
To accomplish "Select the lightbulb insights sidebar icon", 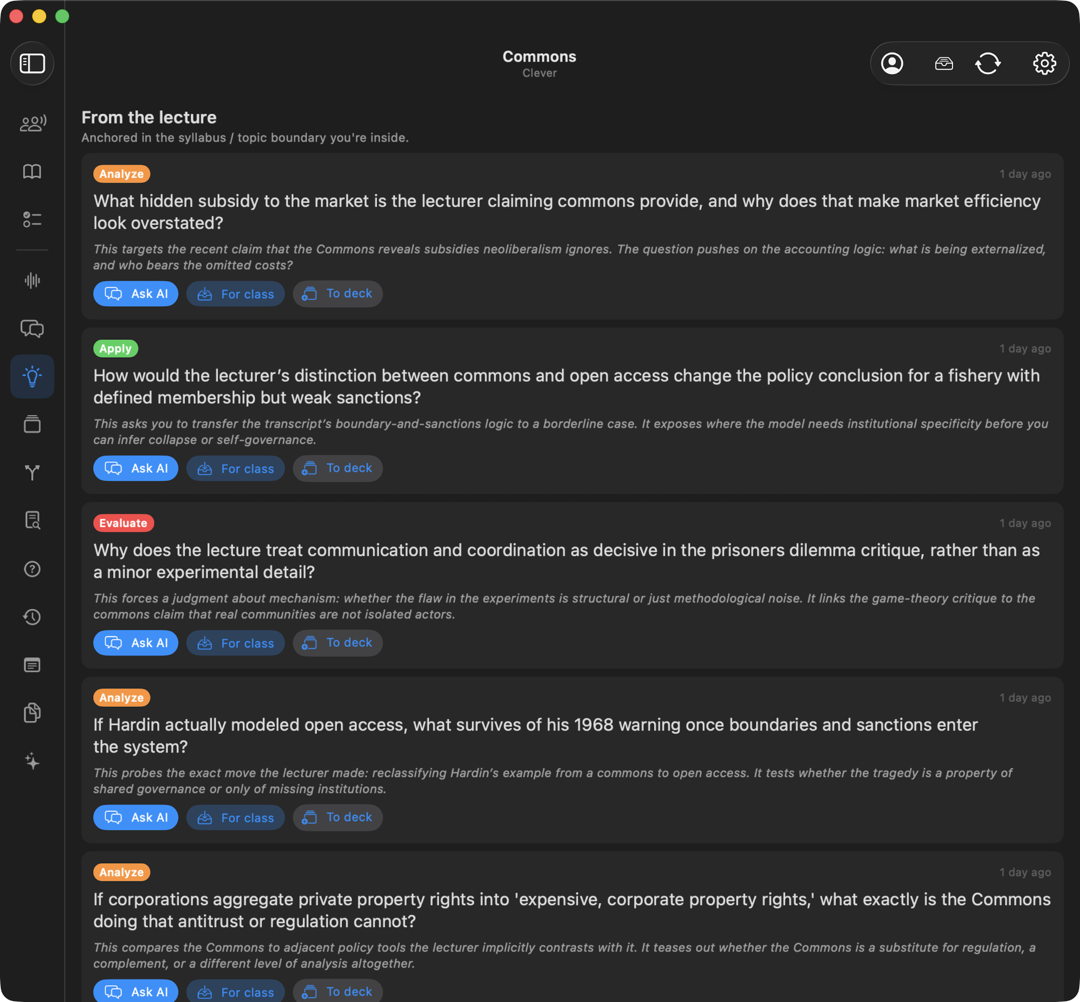I will click(x=32, y=377).
